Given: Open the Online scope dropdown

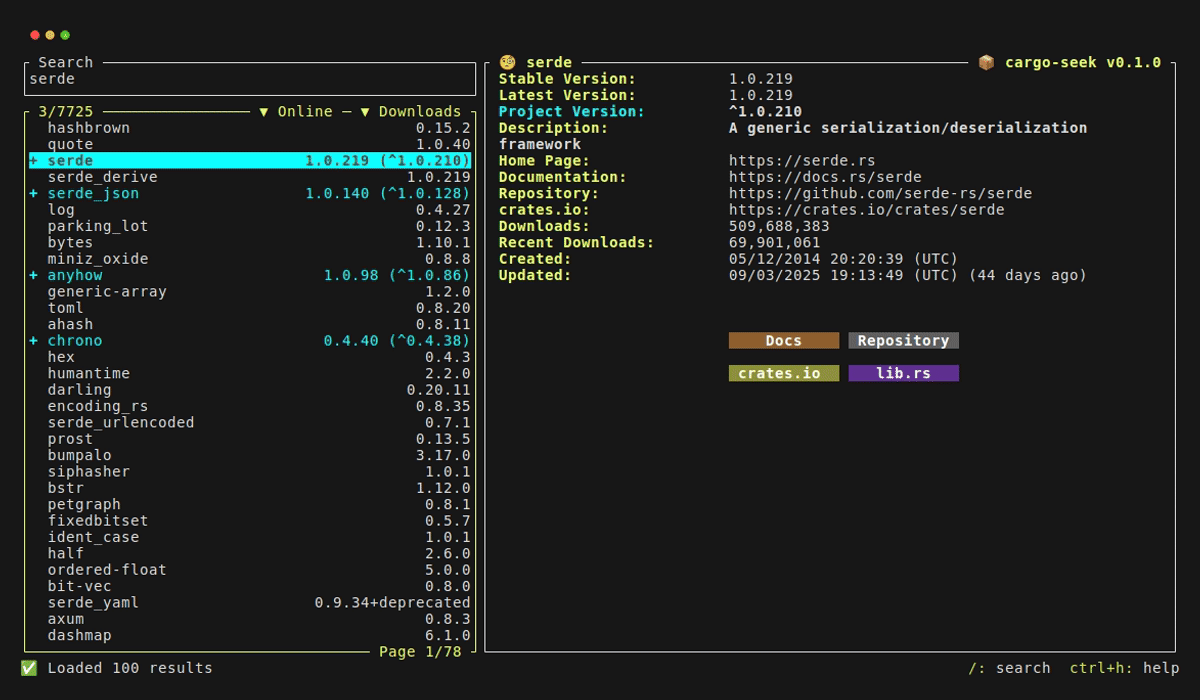Looking at the screenshot, I should 296,111.
